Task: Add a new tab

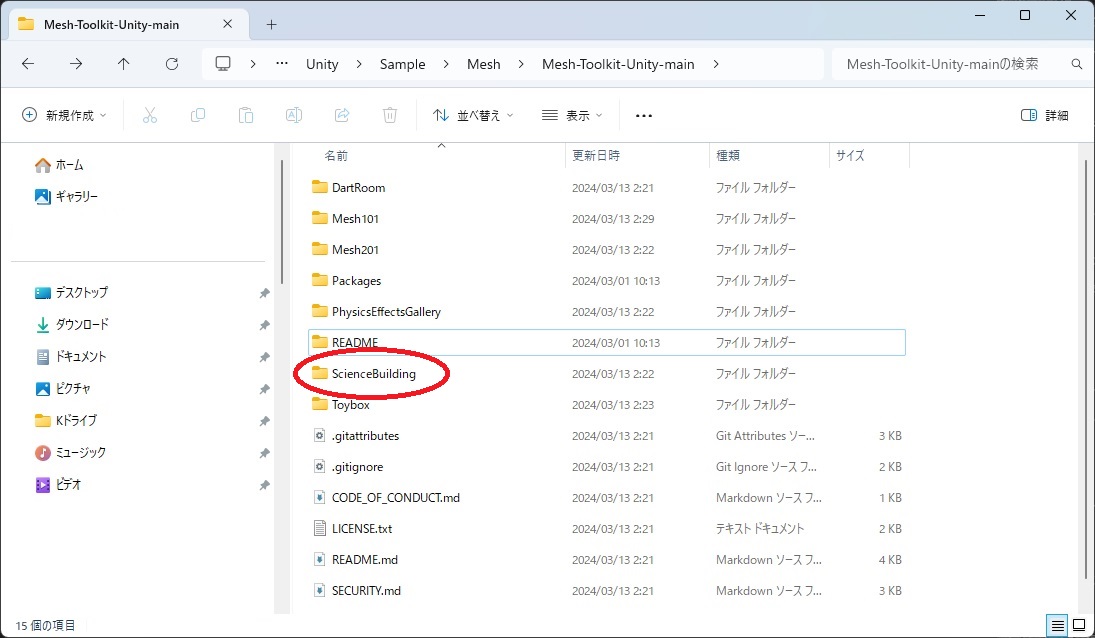Action: tap(272, 24)
